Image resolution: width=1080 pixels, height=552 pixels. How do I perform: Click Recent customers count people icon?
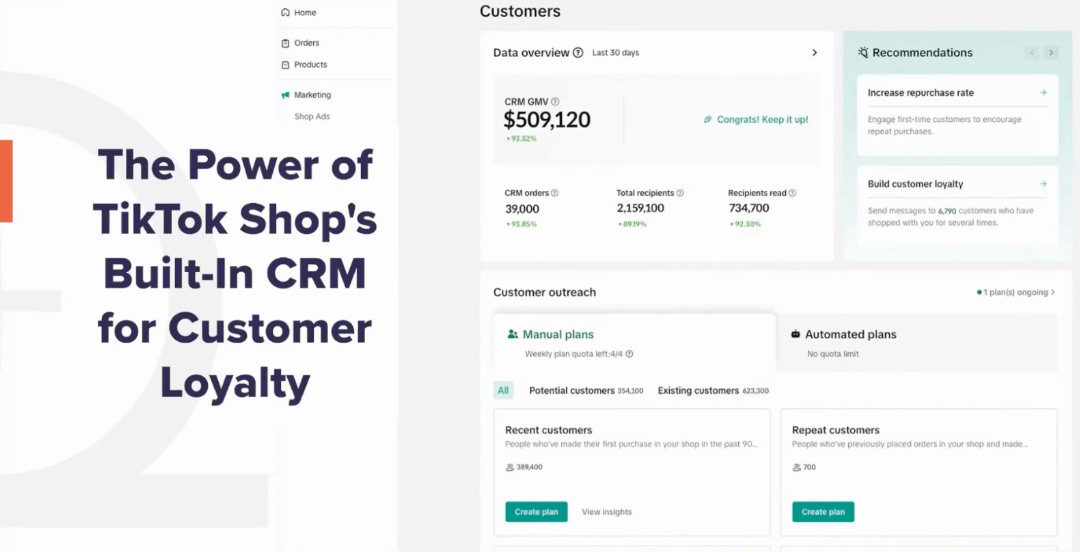(510, 467)
